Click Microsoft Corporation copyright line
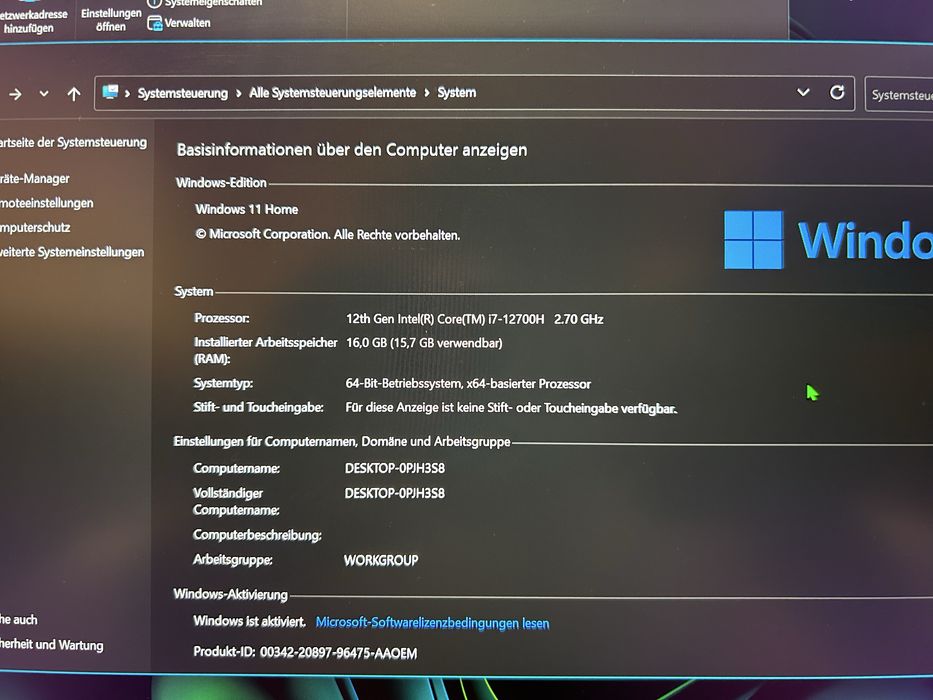The image size is (933, 700). tap(327, 235)
